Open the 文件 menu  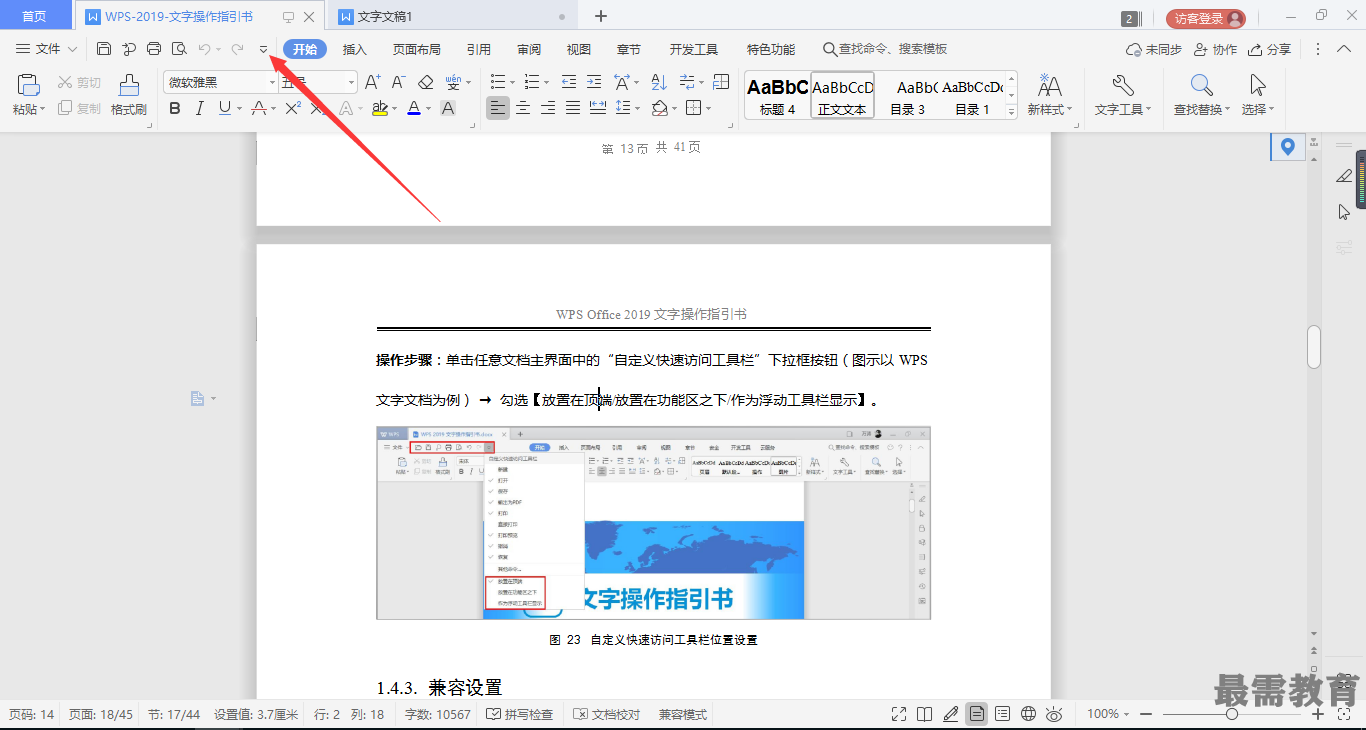pyautogui.click(x=47, y=48)
